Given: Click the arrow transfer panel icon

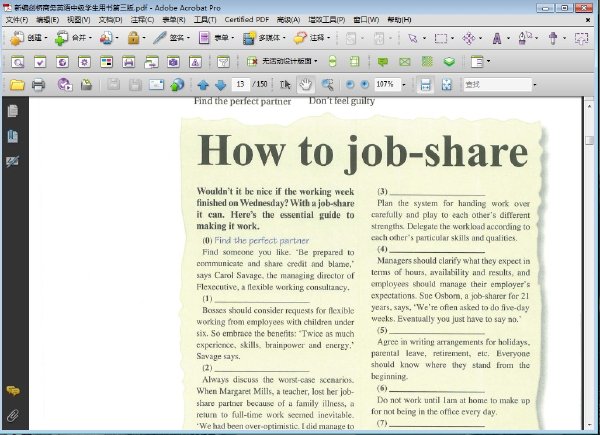Looking at the screenshot, I should point(151,62).
